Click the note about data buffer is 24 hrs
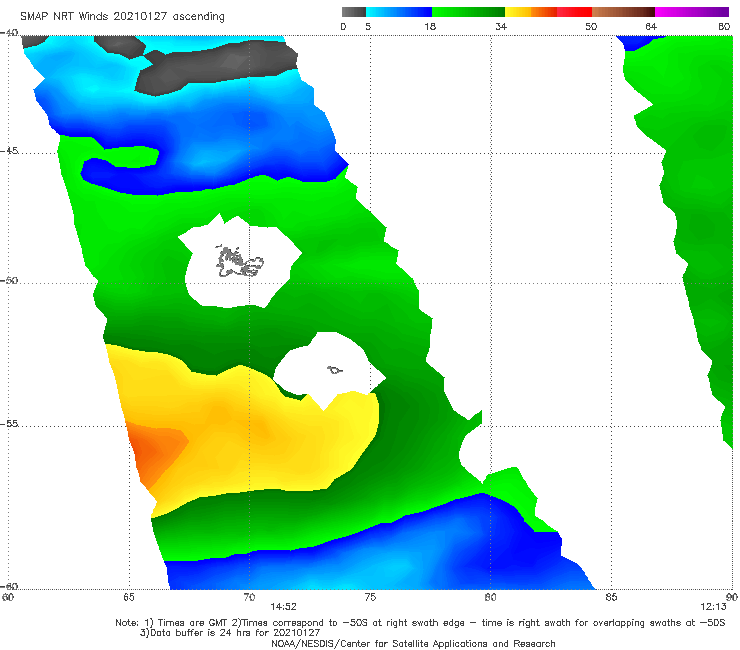 click(x=230, y=633)
